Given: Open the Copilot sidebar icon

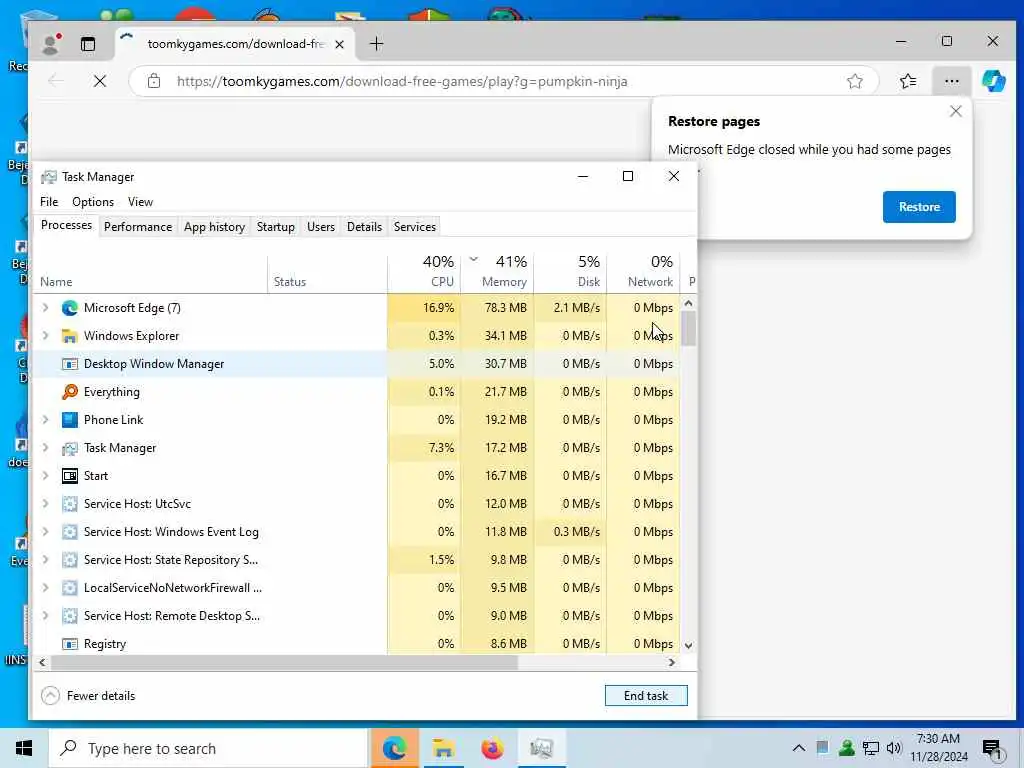Looking at the screenshot, I should click(993, 81).
